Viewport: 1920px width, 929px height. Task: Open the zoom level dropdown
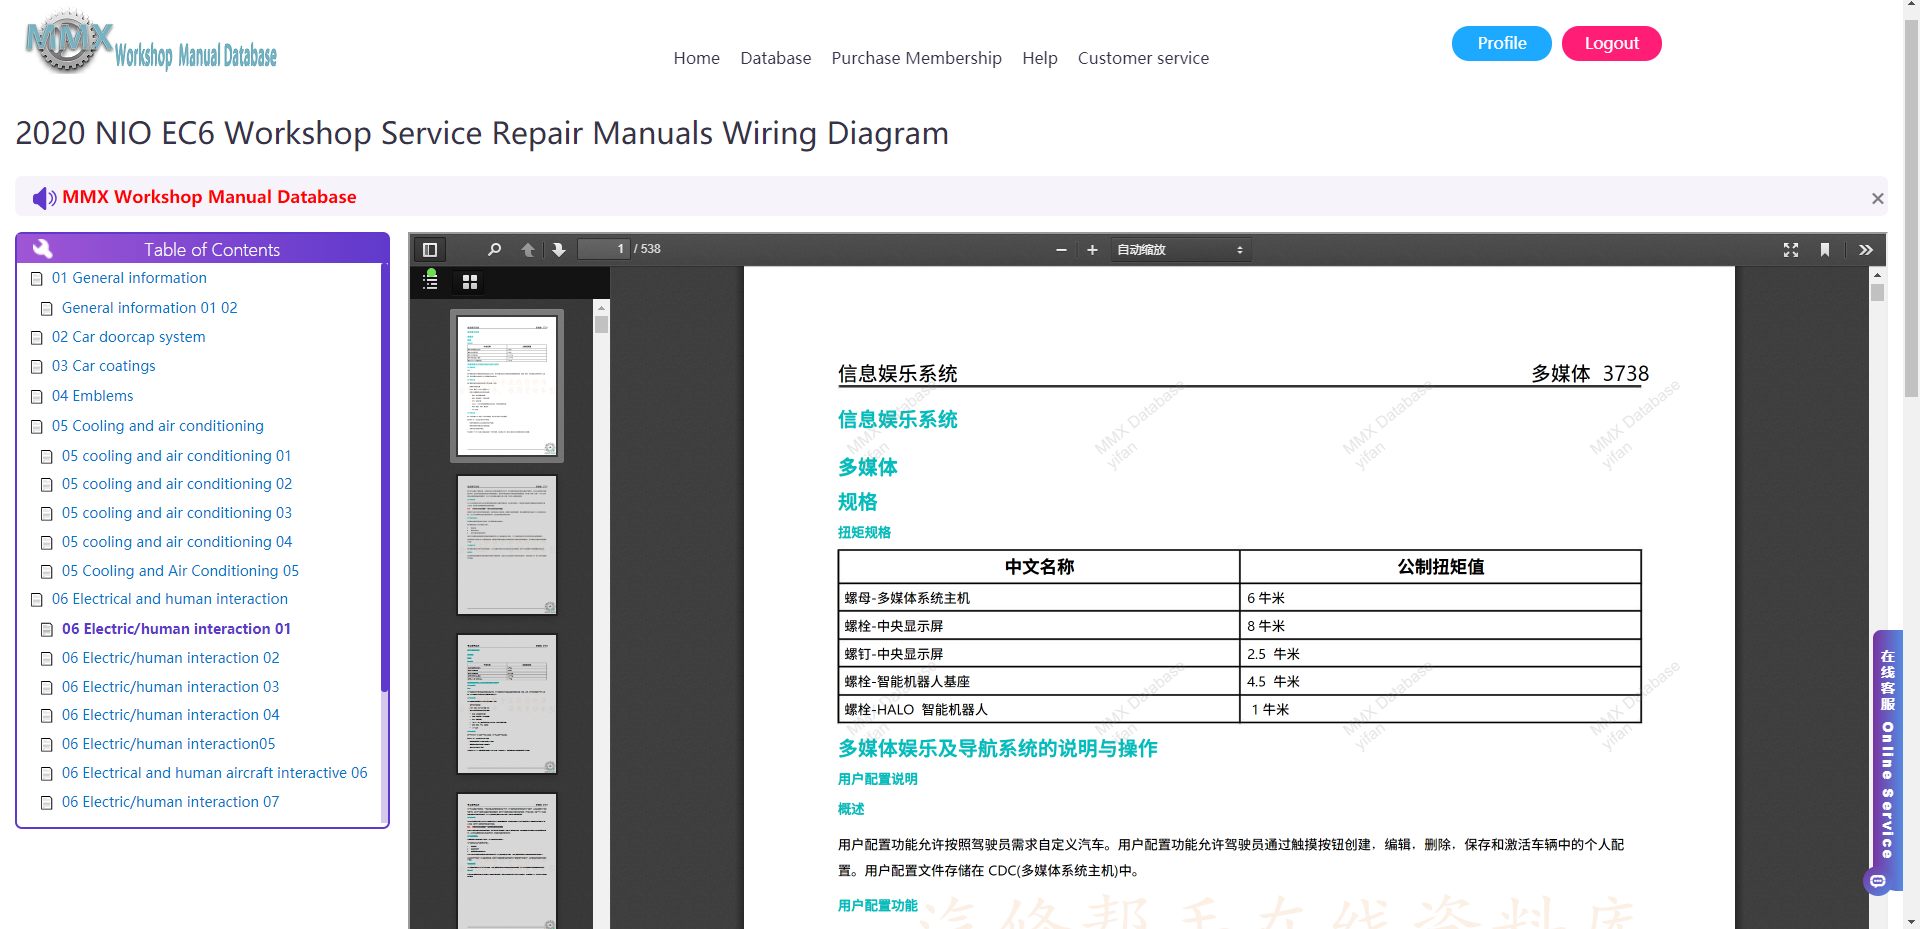click(x=1180, y=250)
